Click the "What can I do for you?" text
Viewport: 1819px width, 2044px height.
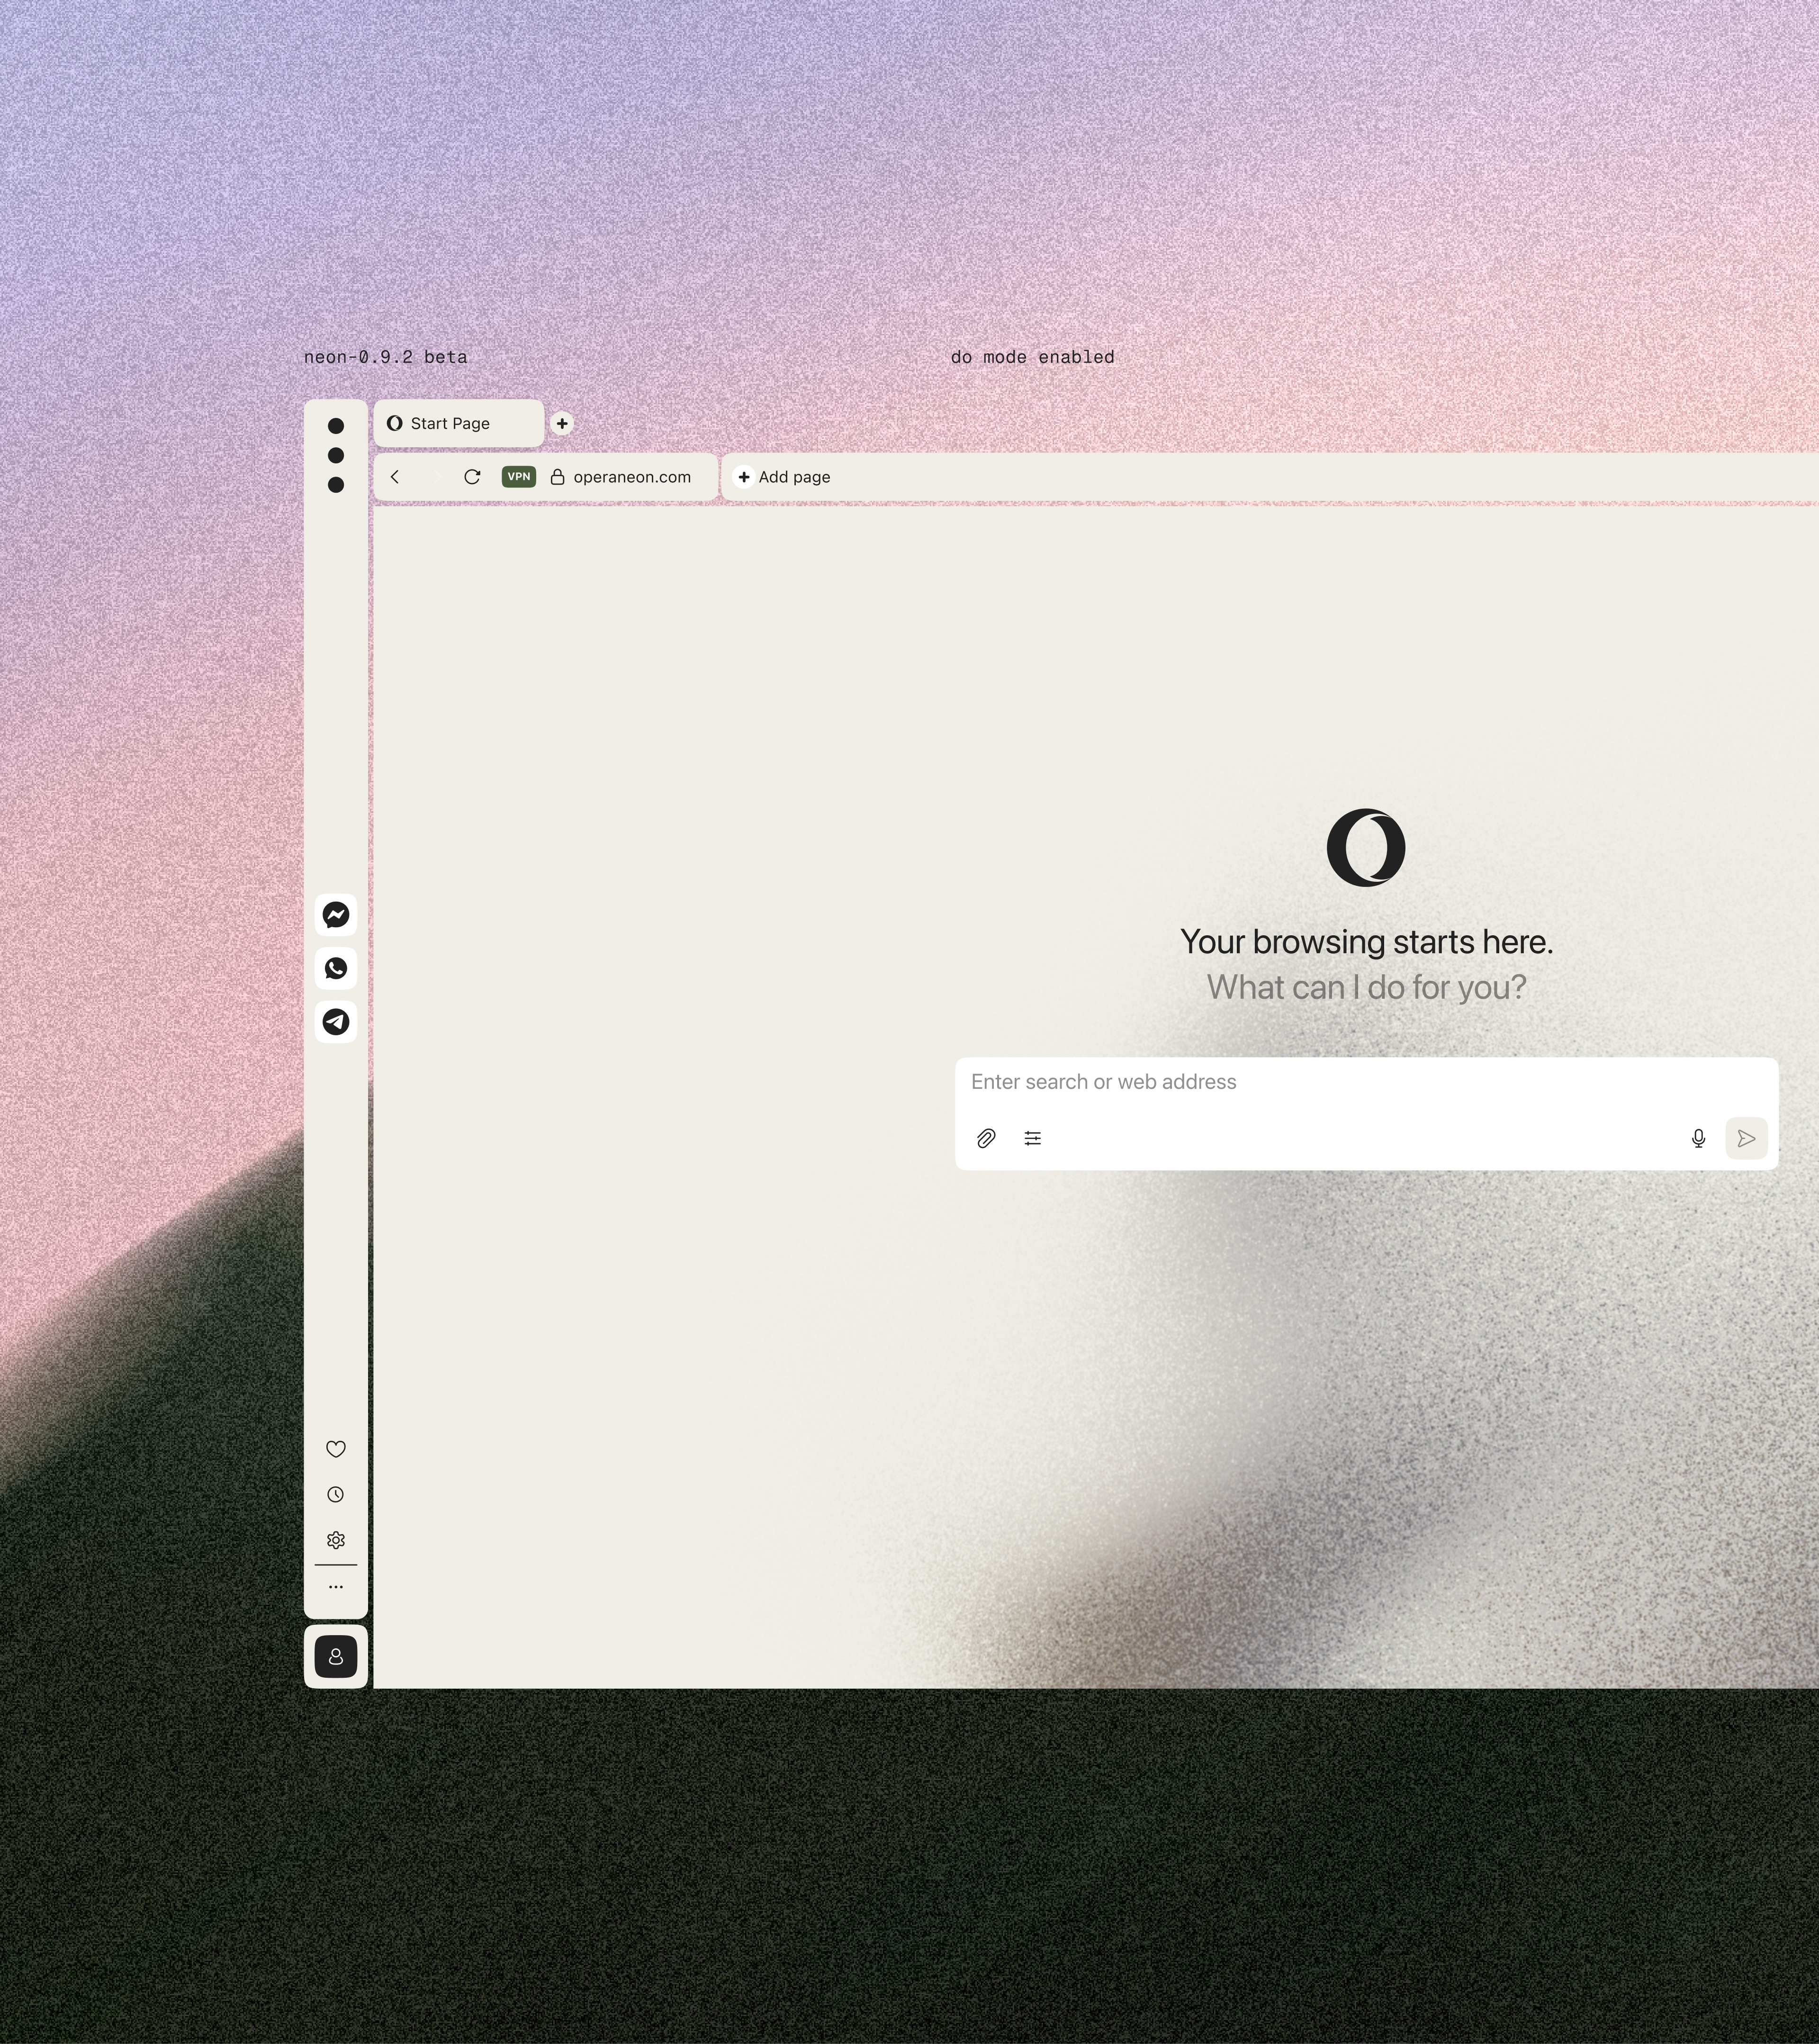point(1366,988)
